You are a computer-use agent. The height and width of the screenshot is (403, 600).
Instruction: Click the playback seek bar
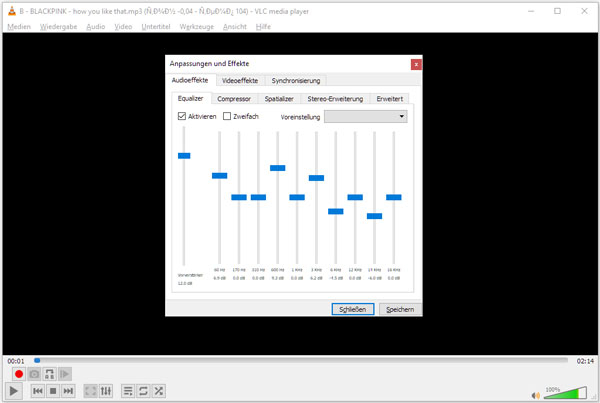(300, 360)
